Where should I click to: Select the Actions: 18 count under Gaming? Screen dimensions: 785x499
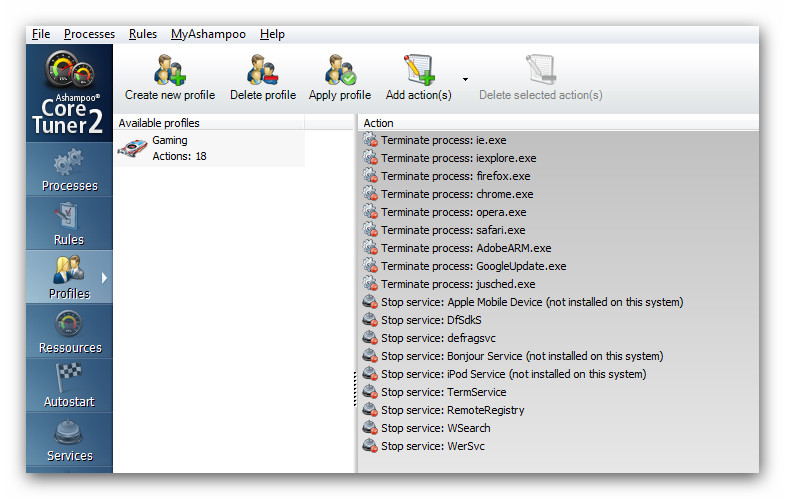[179, 156]
